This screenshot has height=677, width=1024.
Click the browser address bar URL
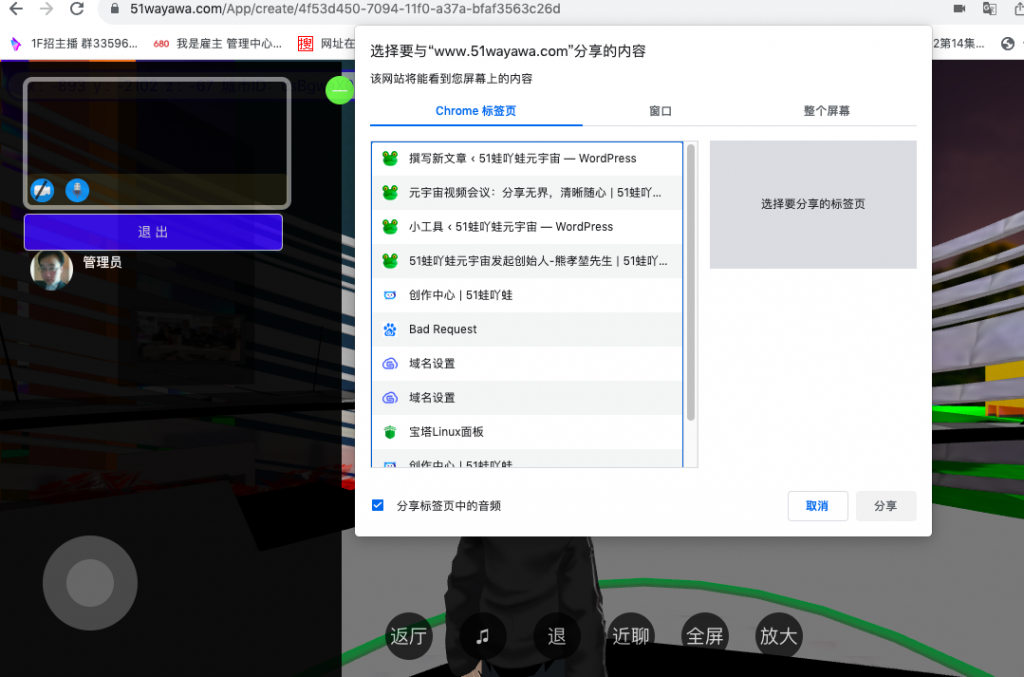(345, 9)
